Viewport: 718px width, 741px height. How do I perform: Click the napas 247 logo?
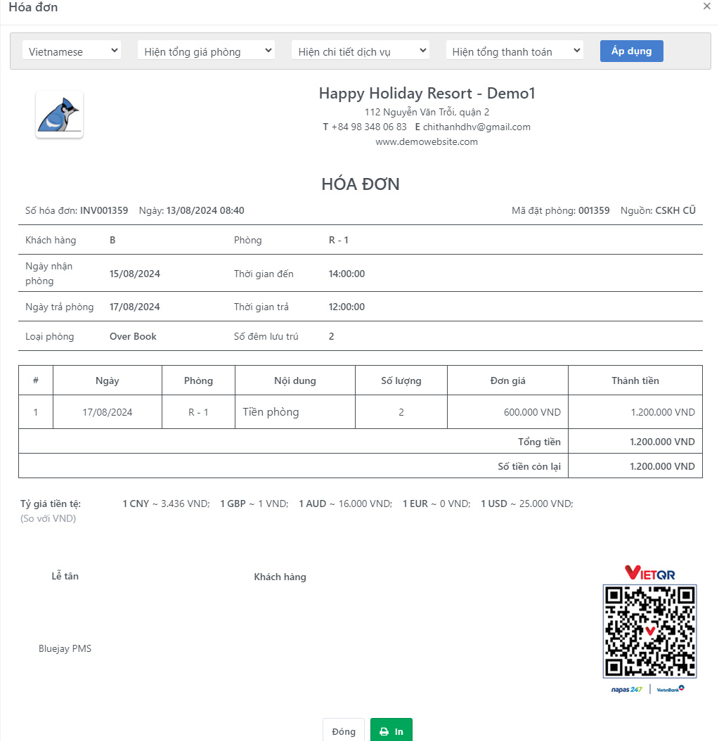point(626,689)
